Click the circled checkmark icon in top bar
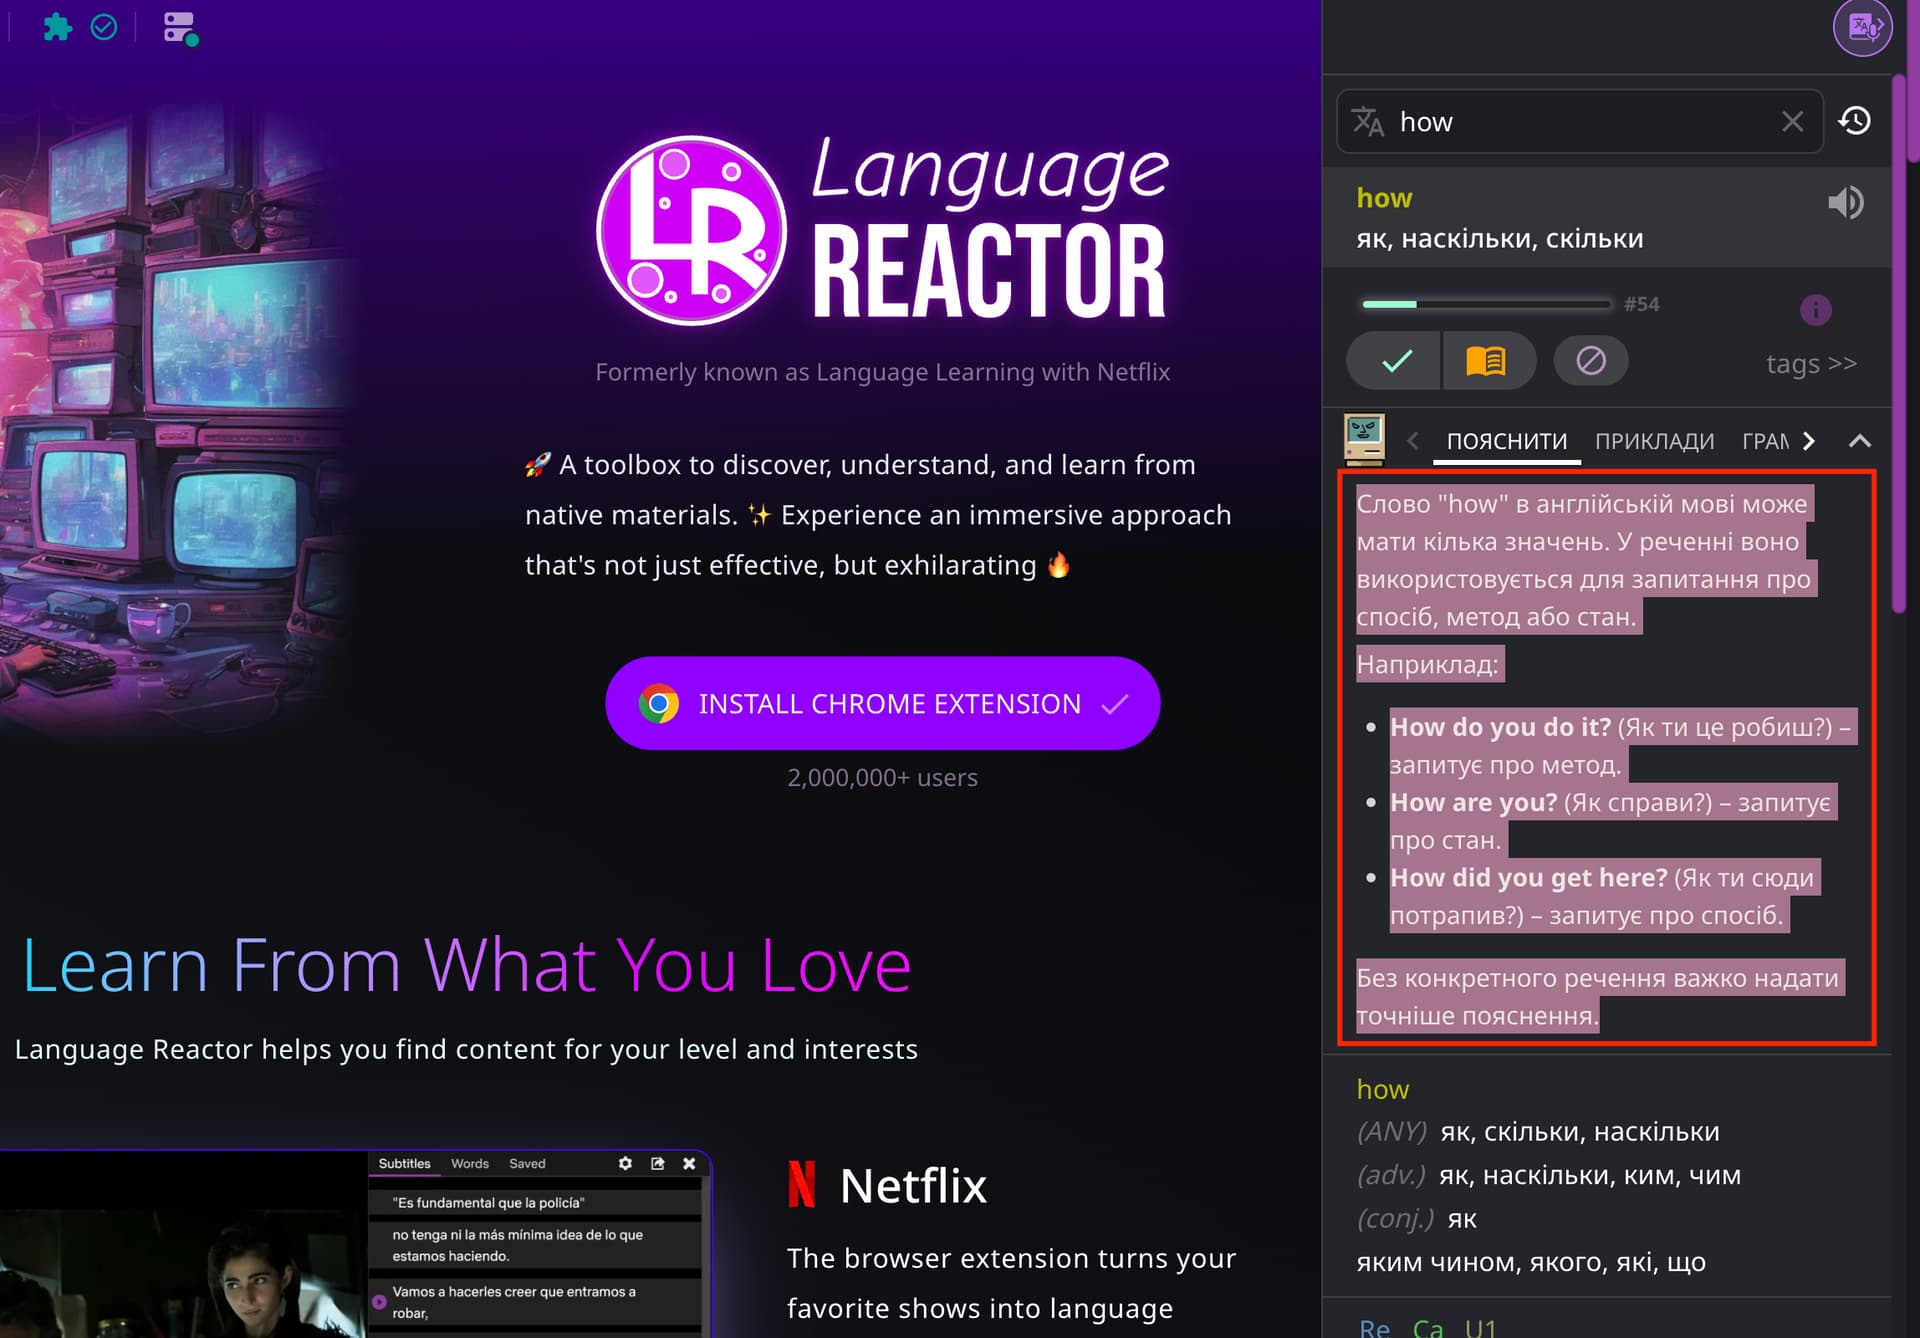This screenshot has height=1338, width=1920. (x=104, y=27)
